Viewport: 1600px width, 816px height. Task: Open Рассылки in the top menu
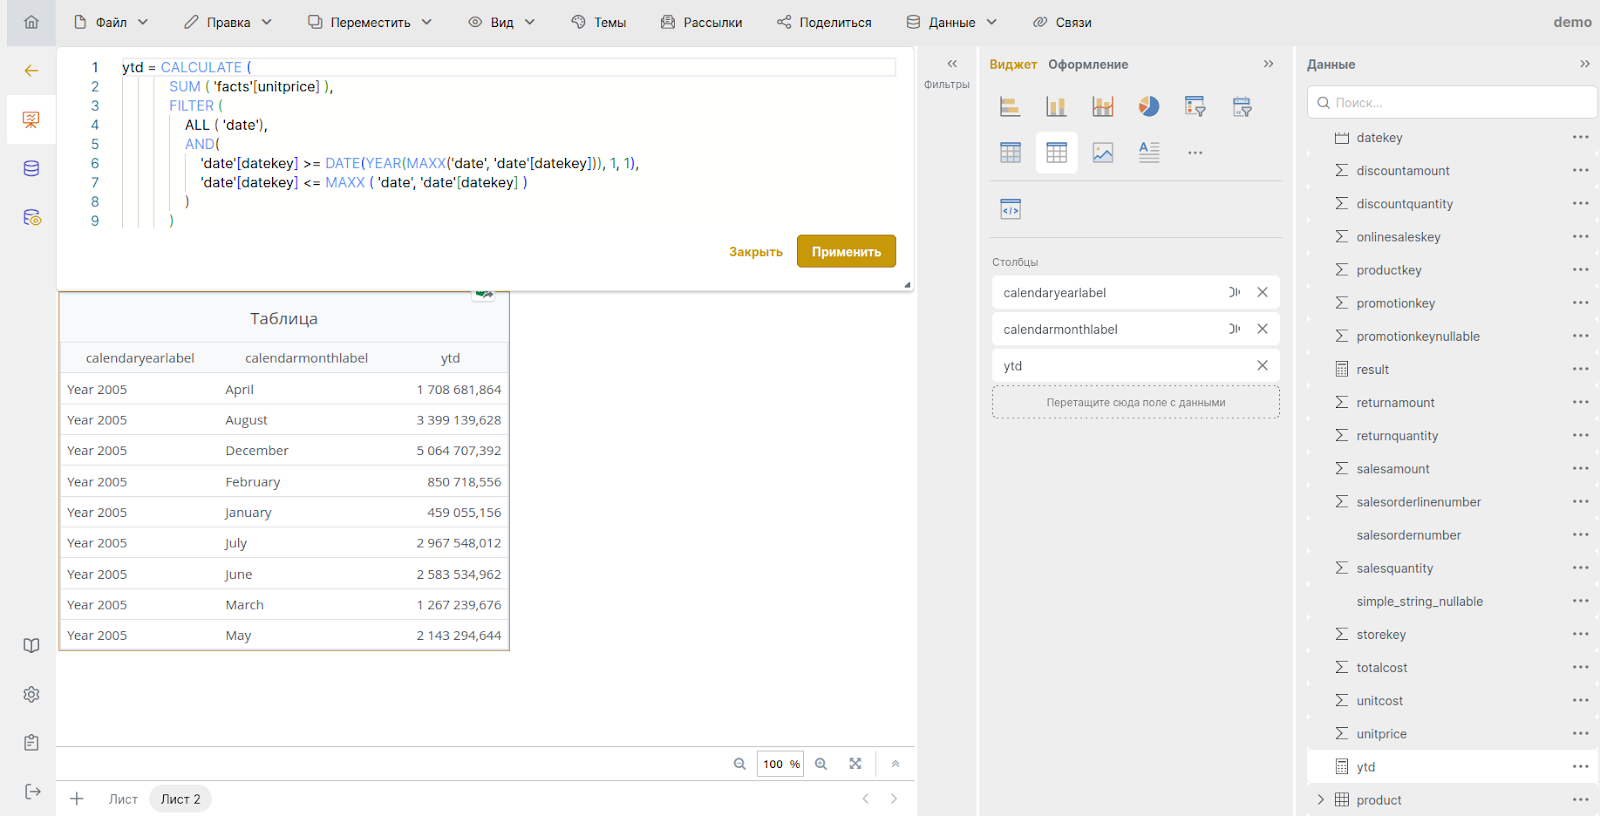[701, 22]
